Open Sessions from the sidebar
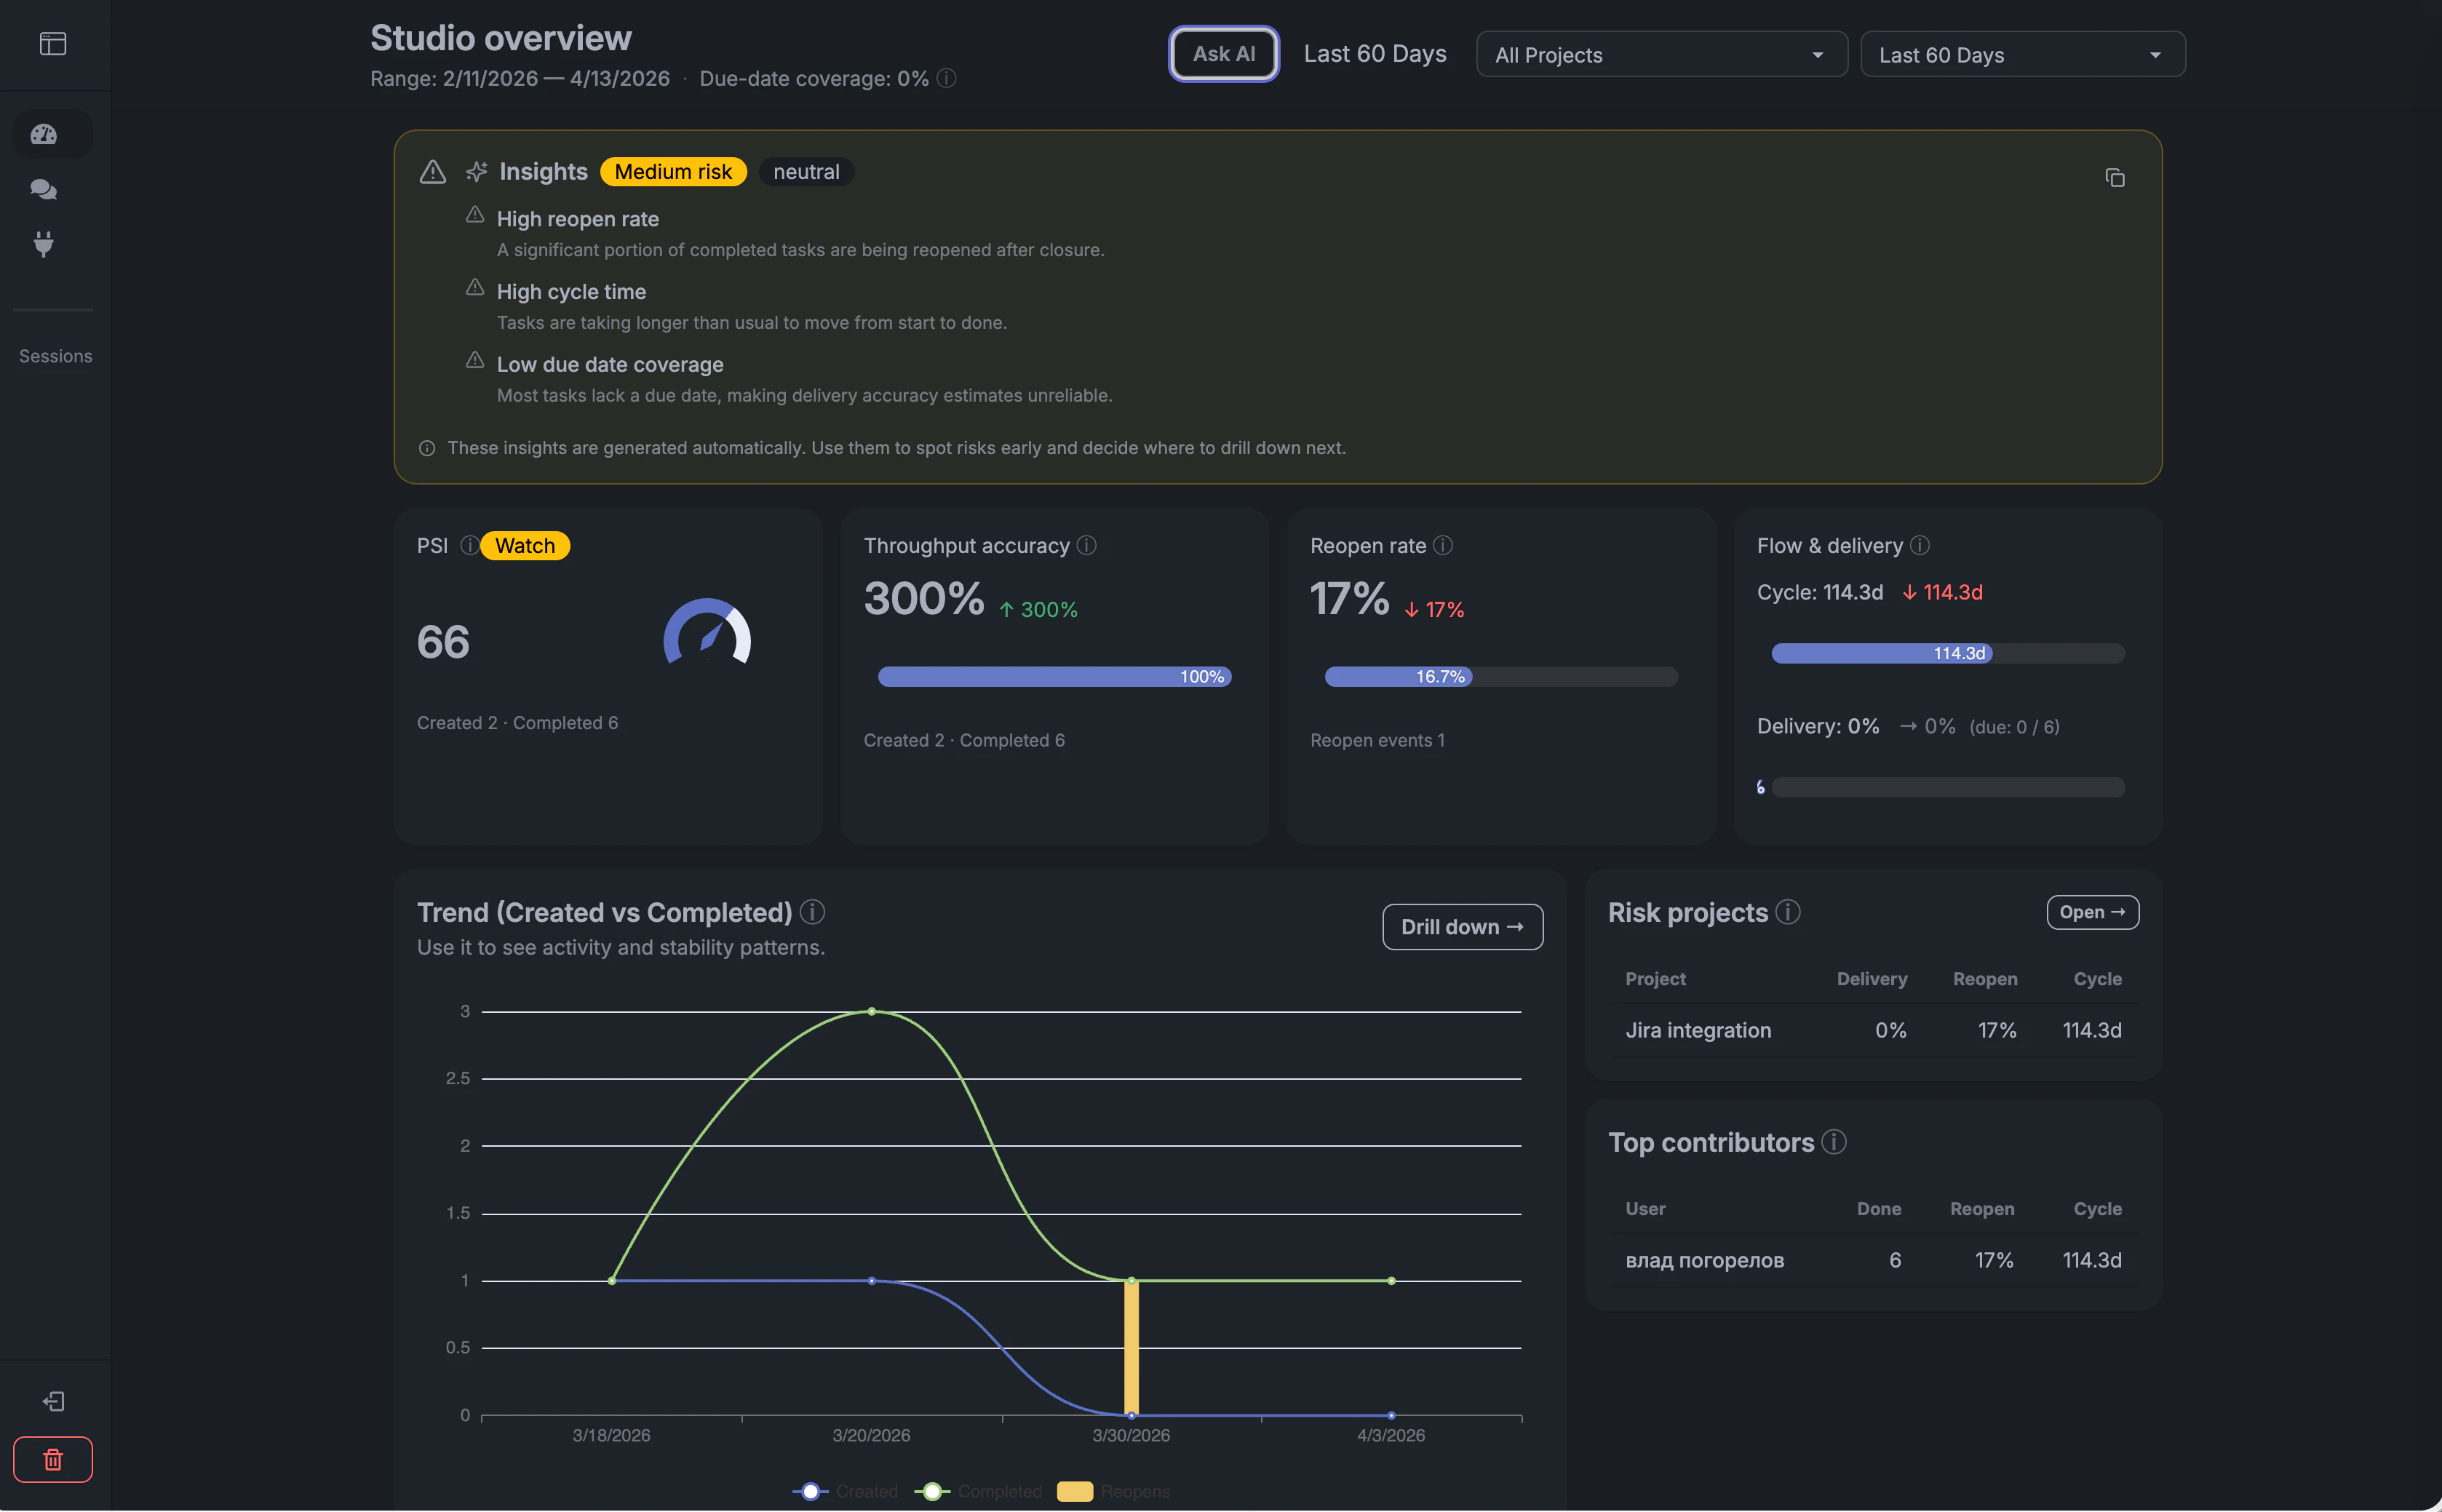 coord(54,355)
